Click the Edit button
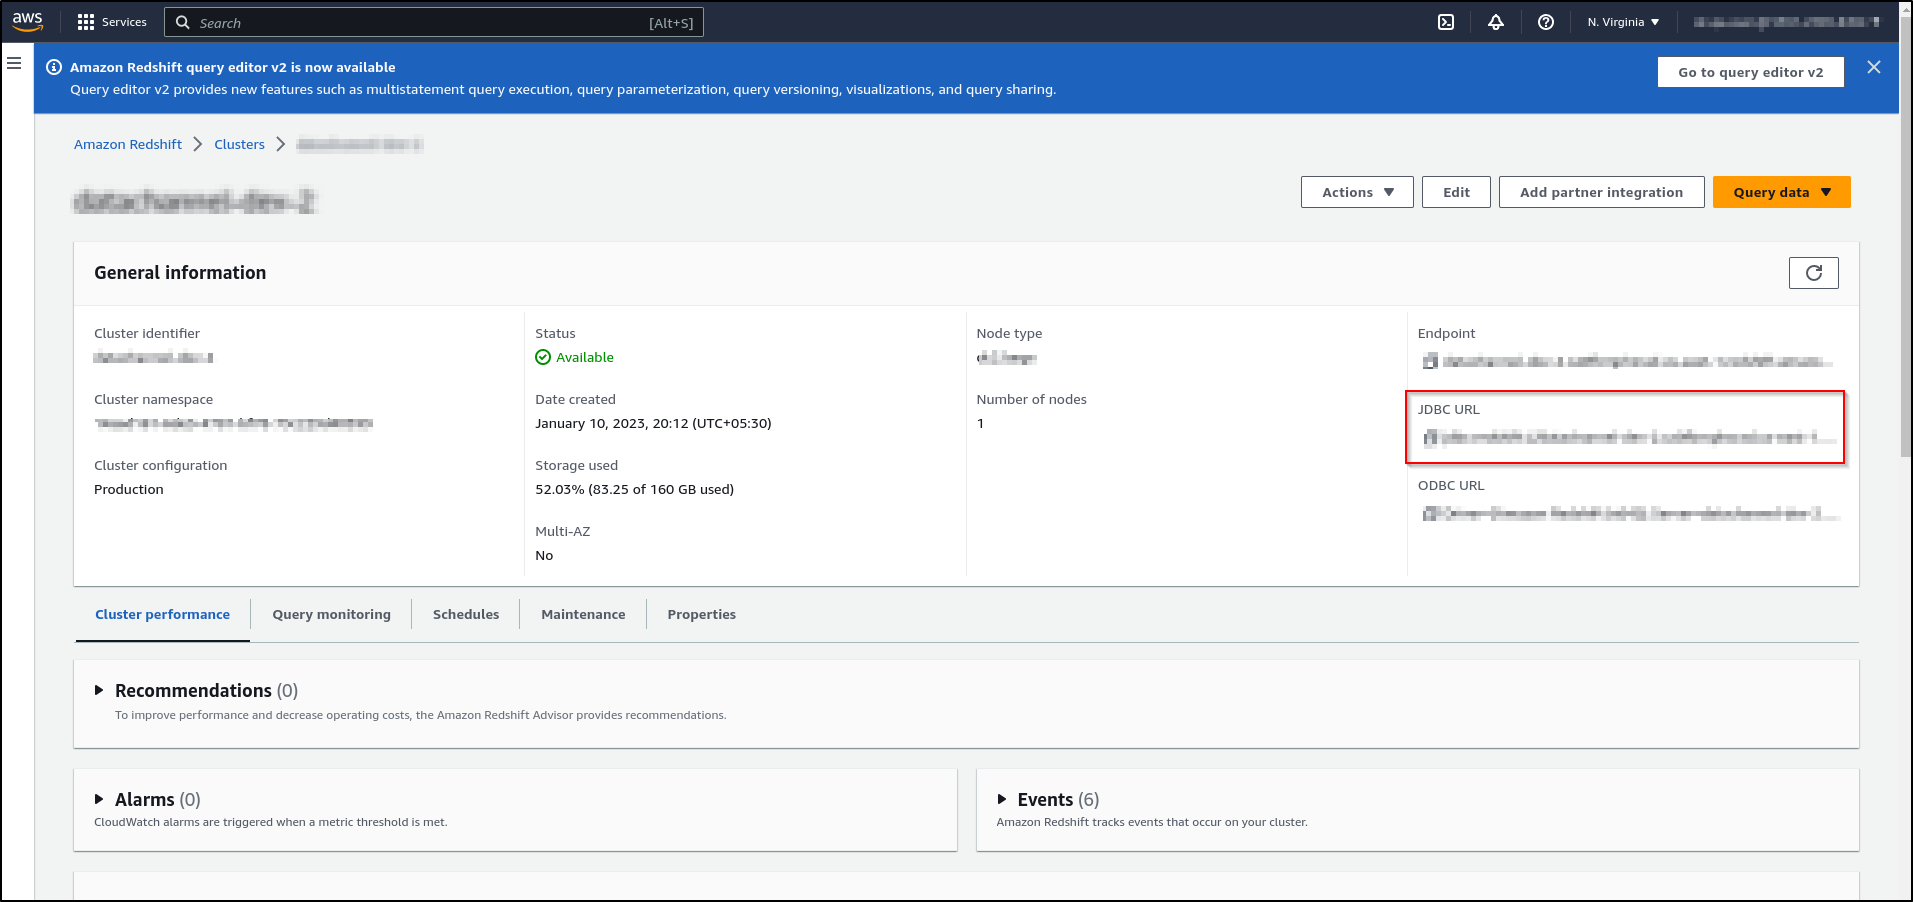 (x=1456, y=192)
